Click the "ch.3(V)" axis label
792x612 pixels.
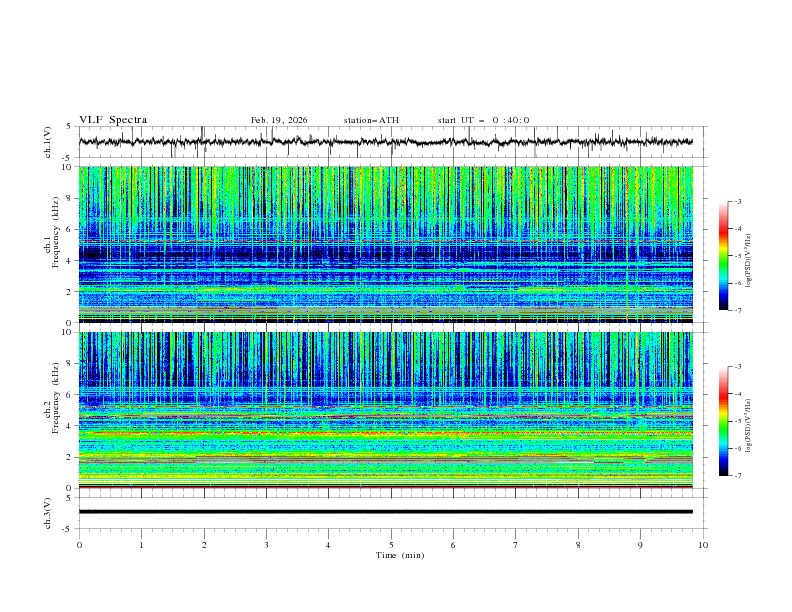pyautogui.click(x=48, y=513)
